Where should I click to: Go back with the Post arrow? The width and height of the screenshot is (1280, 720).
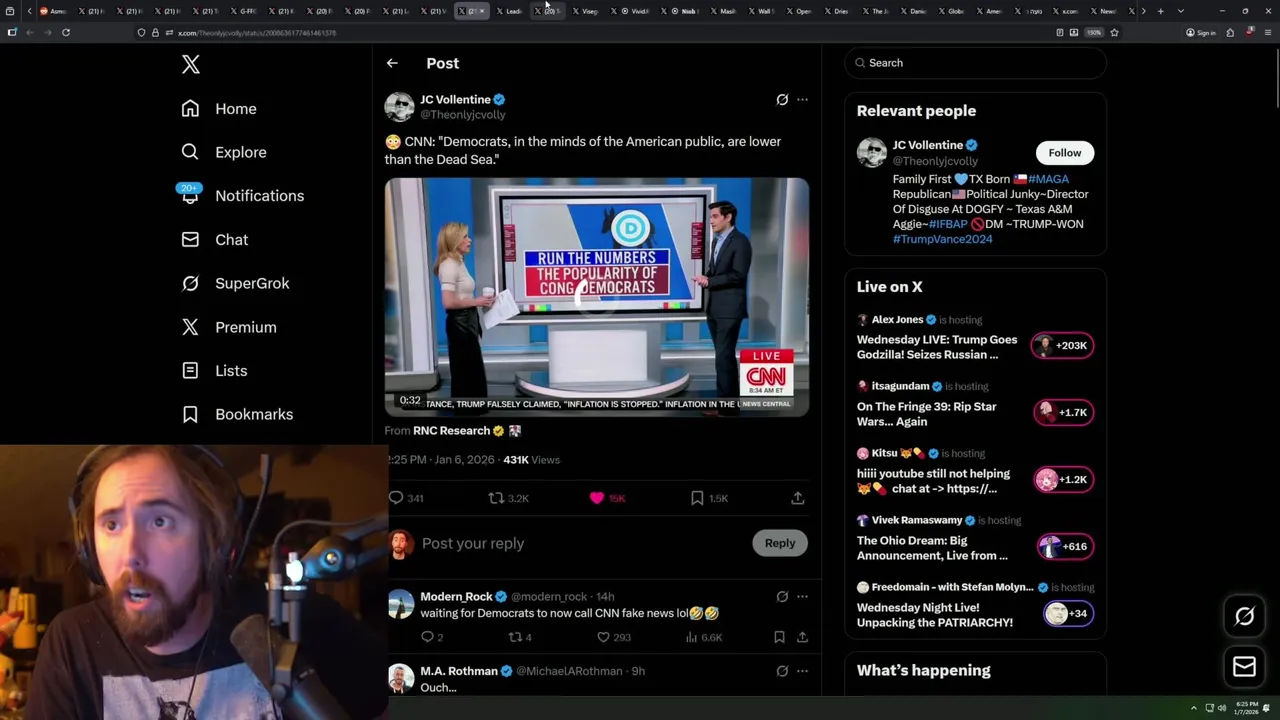[x=392, y=63]
